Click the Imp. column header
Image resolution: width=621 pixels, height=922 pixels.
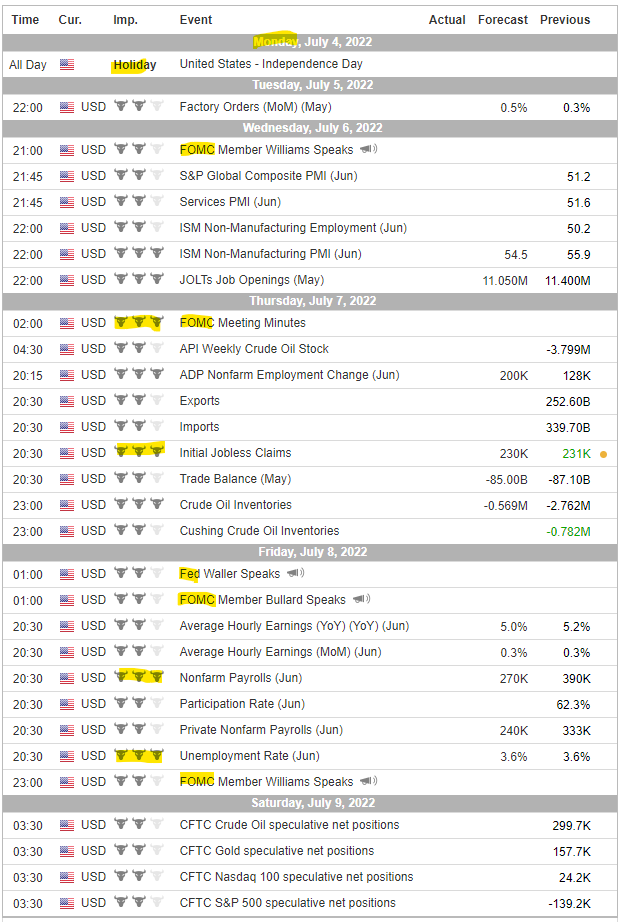coord(125,19)
